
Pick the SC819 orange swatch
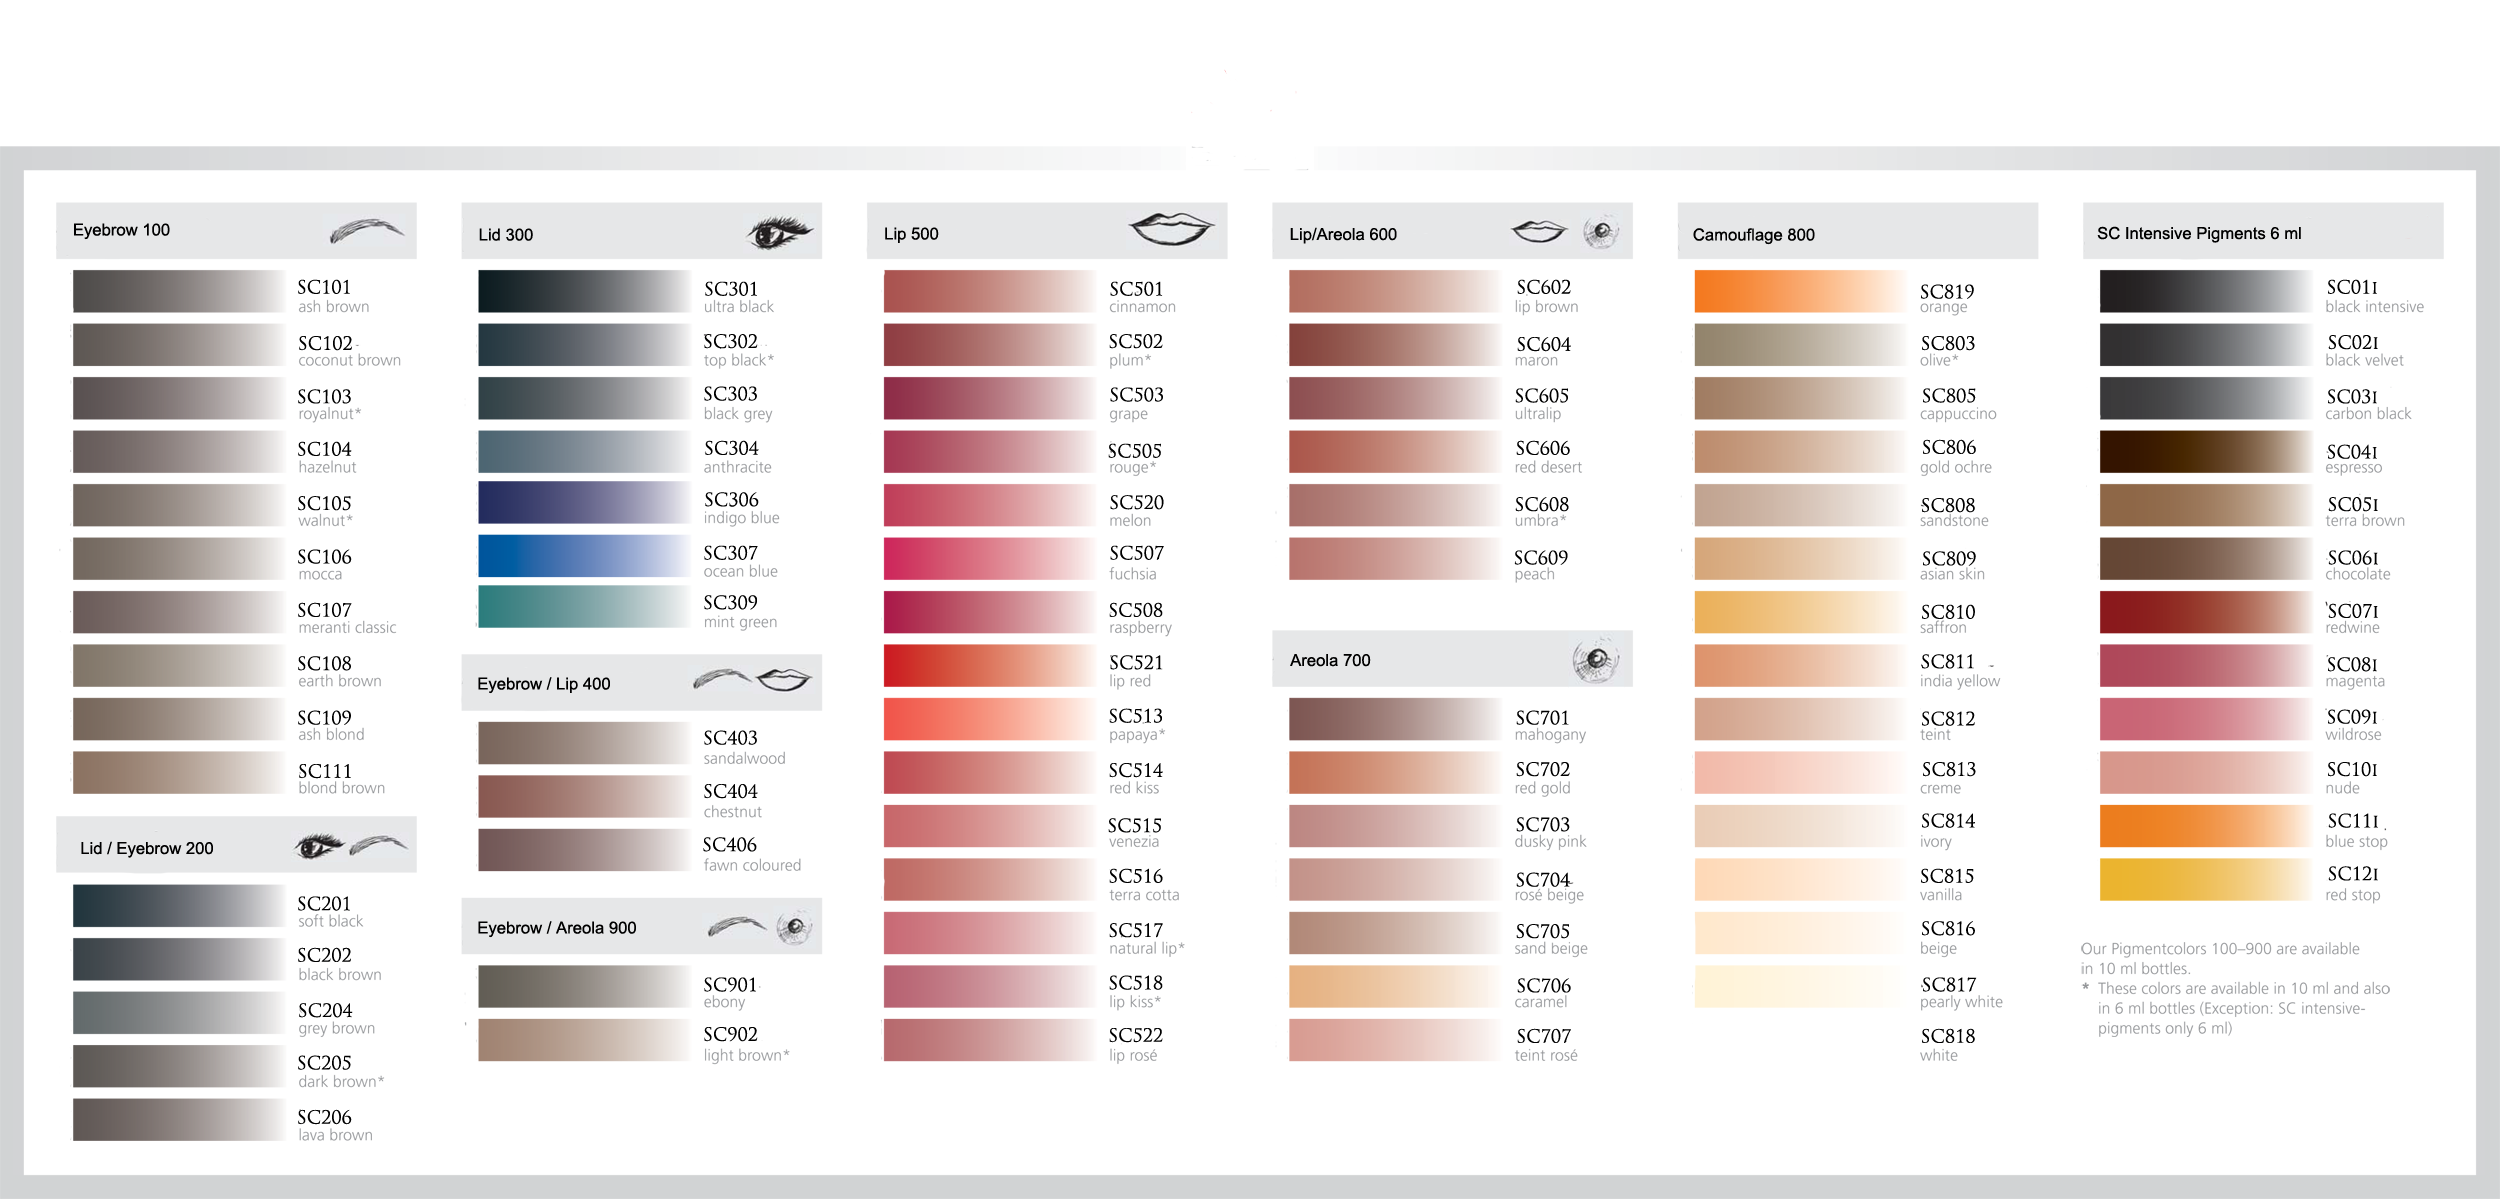pos(1799,292)
